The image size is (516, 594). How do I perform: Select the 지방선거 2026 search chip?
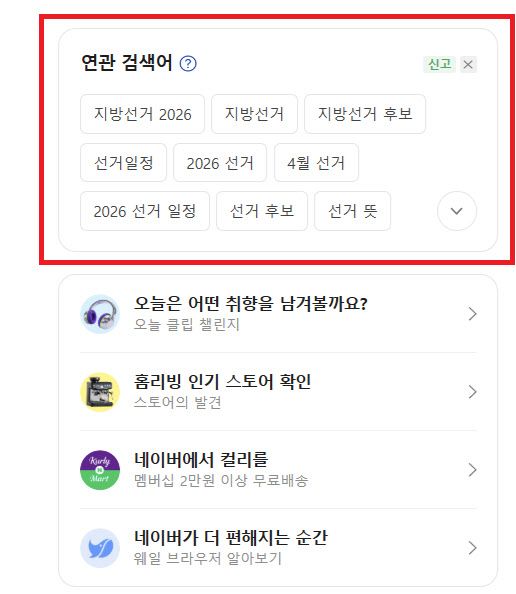click(x=142, y=114)
